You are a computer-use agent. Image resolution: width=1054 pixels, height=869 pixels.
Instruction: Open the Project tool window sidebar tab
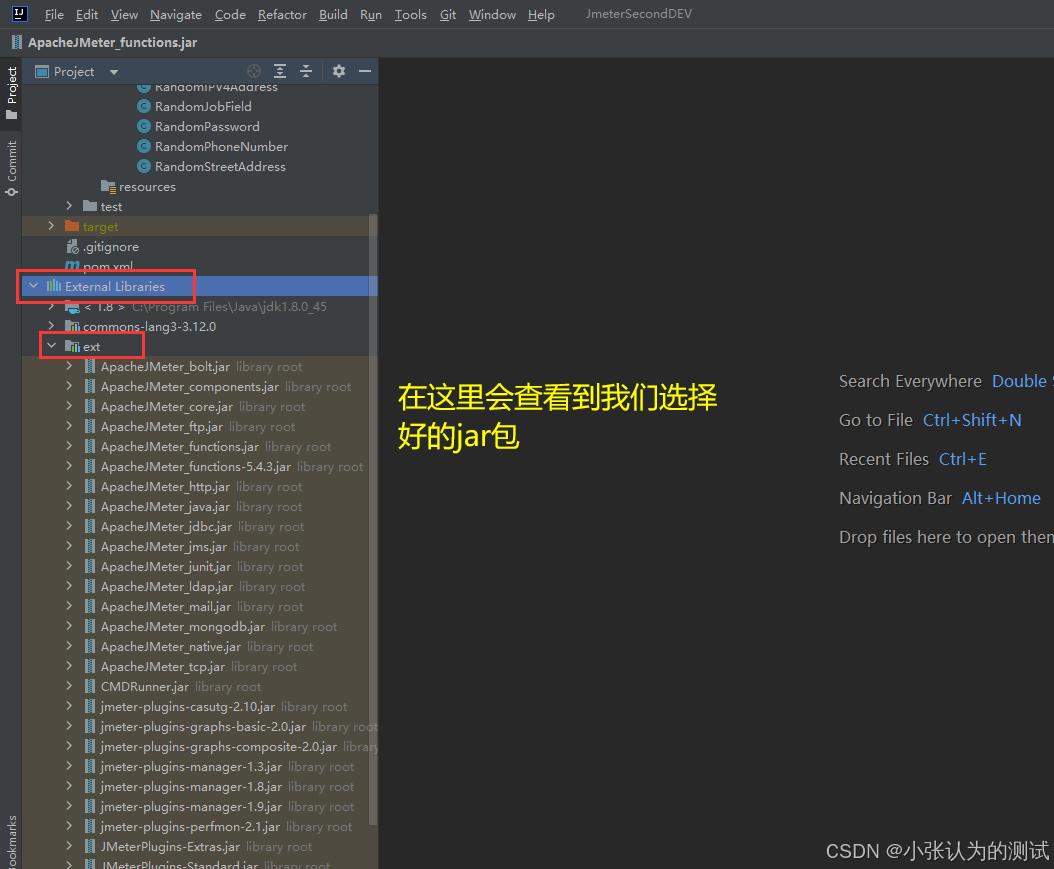(x=11, y=93)
